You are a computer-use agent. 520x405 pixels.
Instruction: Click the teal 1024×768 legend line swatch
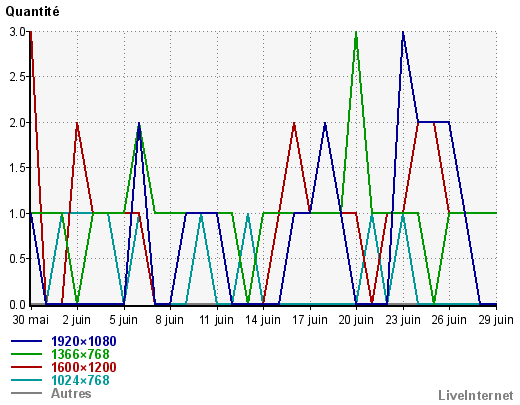tap(26, 380)
